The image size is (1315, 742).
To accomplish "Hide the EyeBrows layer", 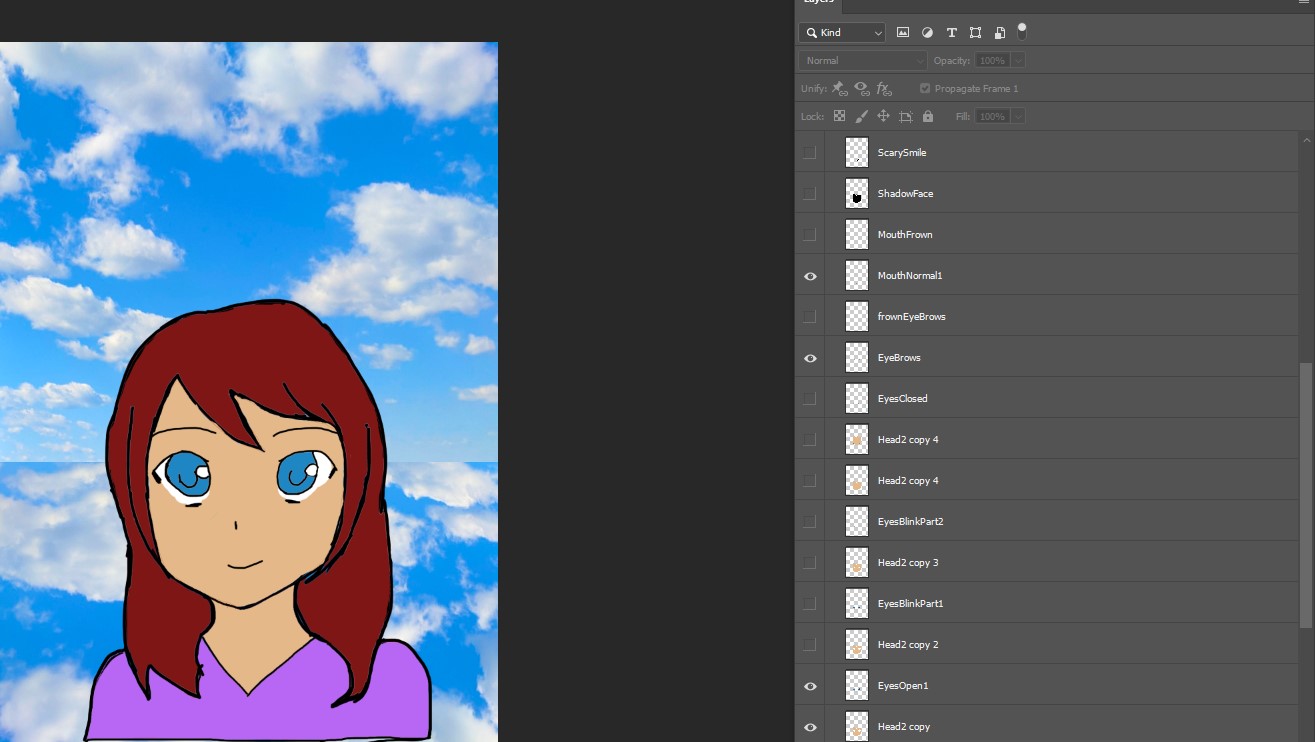I will pos(810,358).
